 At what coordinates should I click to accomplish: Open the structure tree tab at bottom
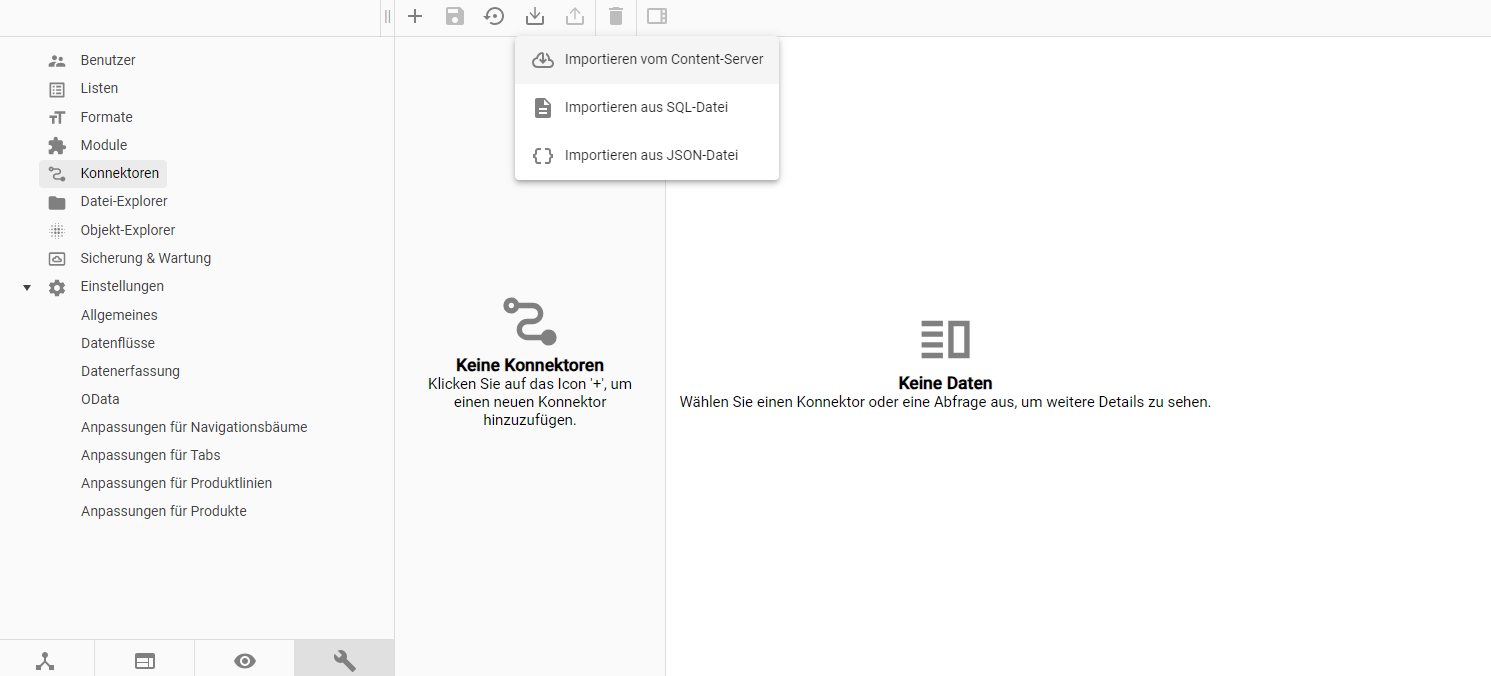[46, 660]
